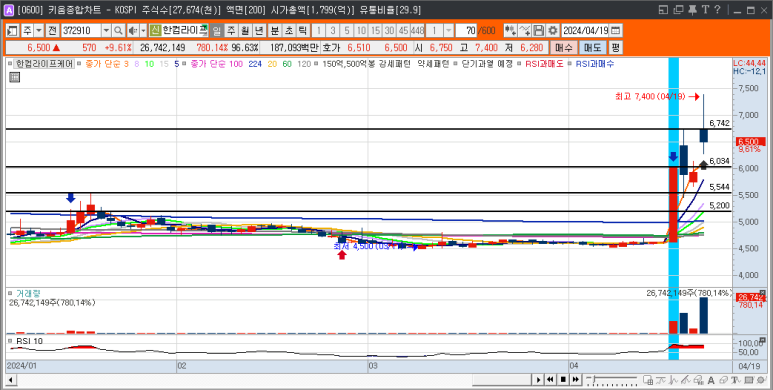Screen dimensions: 773x390
Task: Pin the window with the pushpin icon
Action: (x=693, y=9)
